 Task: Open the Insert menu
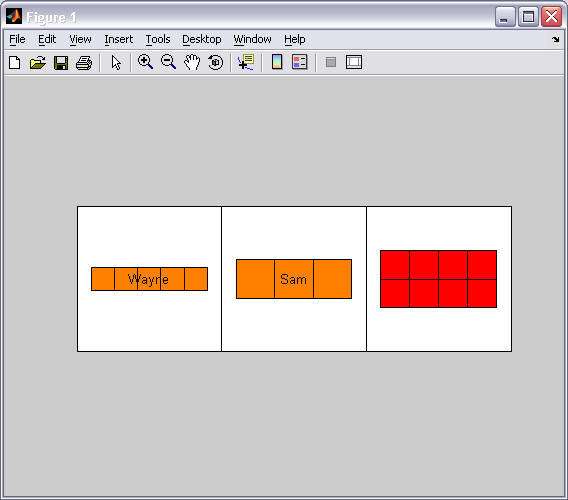[118, 39]
